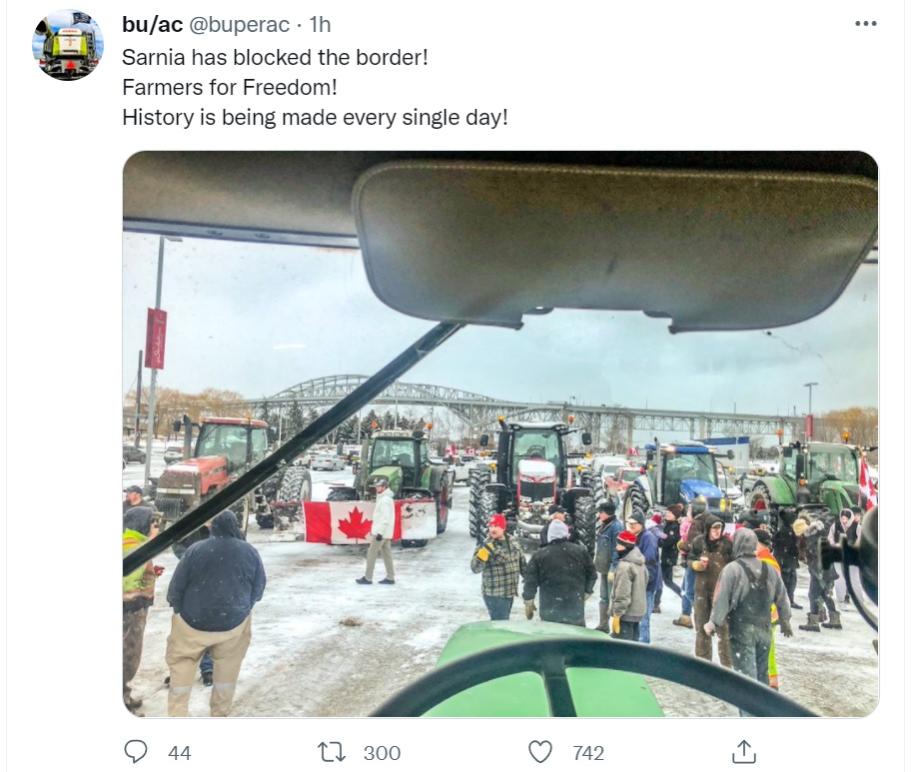
Task: Click the reply speech bubble icon
Action: click(x=136, y=752)
